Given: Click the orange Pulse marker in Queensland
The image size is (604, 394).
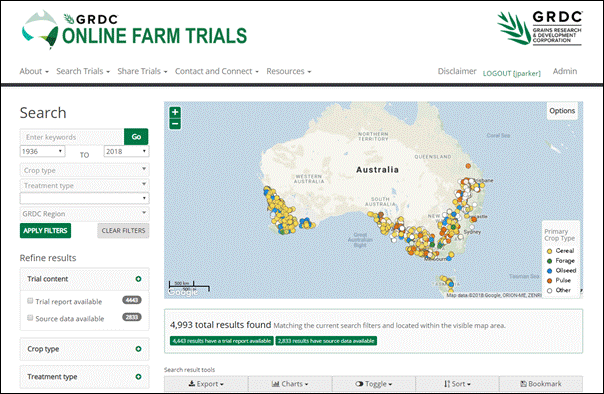Looking at the screenshot, I should (x=468, y=166).
